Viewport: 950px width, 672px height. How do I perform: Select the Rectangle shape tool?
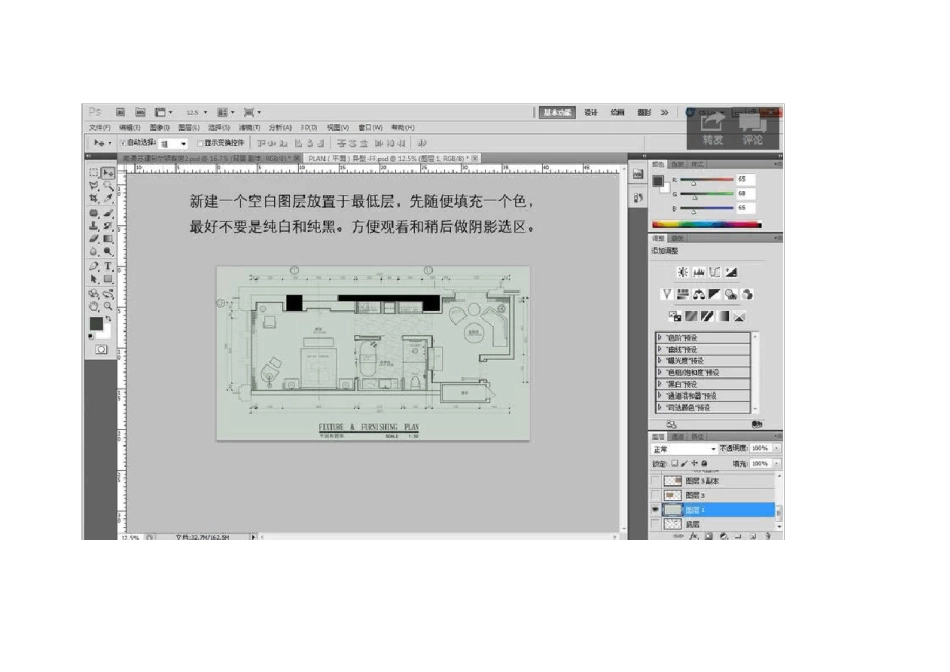click(x=108, y=279)
